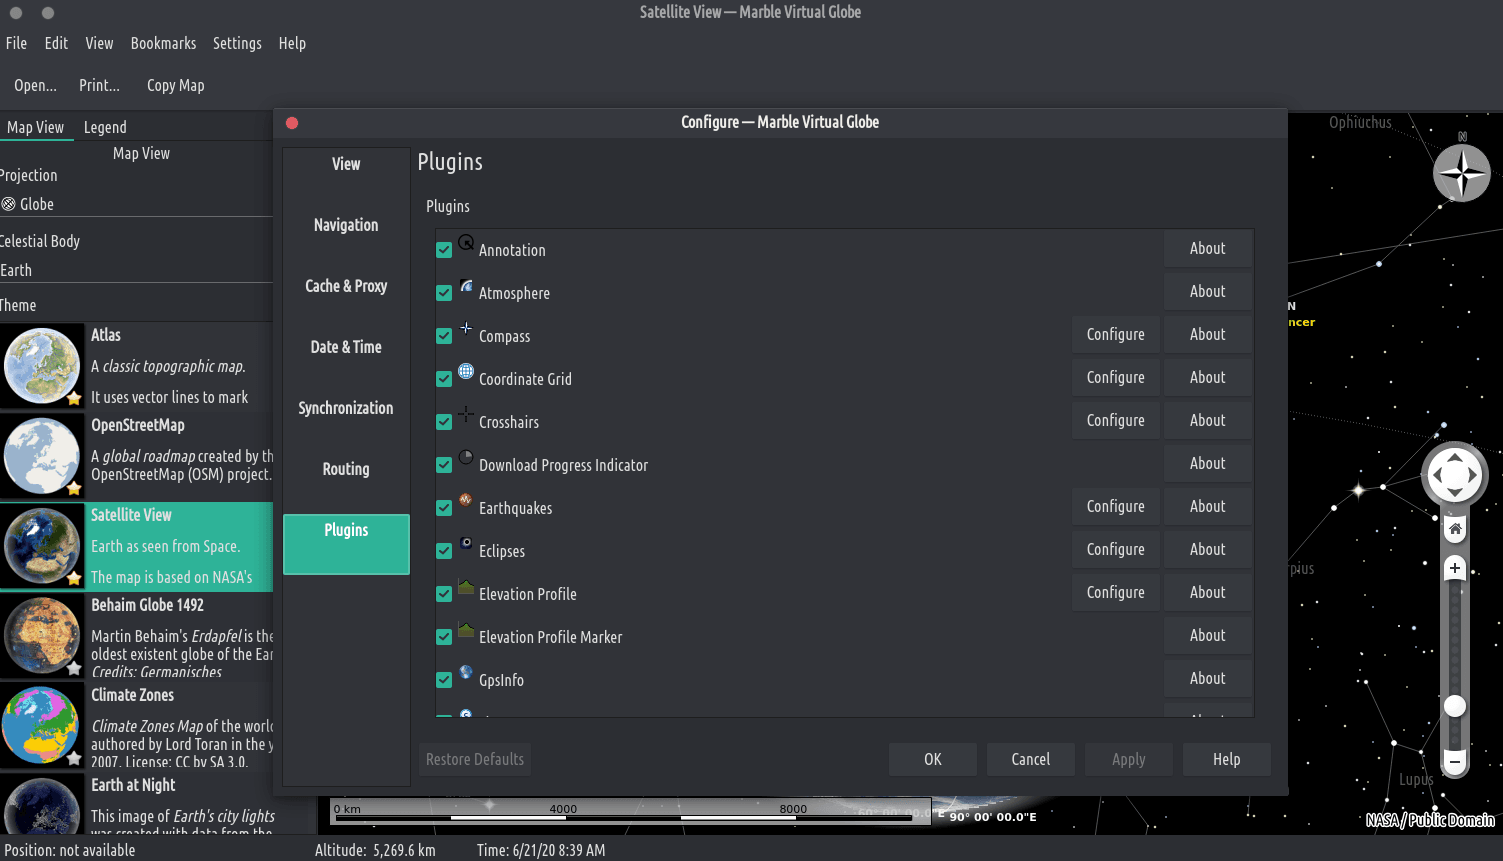Uncheck the Crosshairs plugin
This screenshot has width=1503, height=861.
444,422
